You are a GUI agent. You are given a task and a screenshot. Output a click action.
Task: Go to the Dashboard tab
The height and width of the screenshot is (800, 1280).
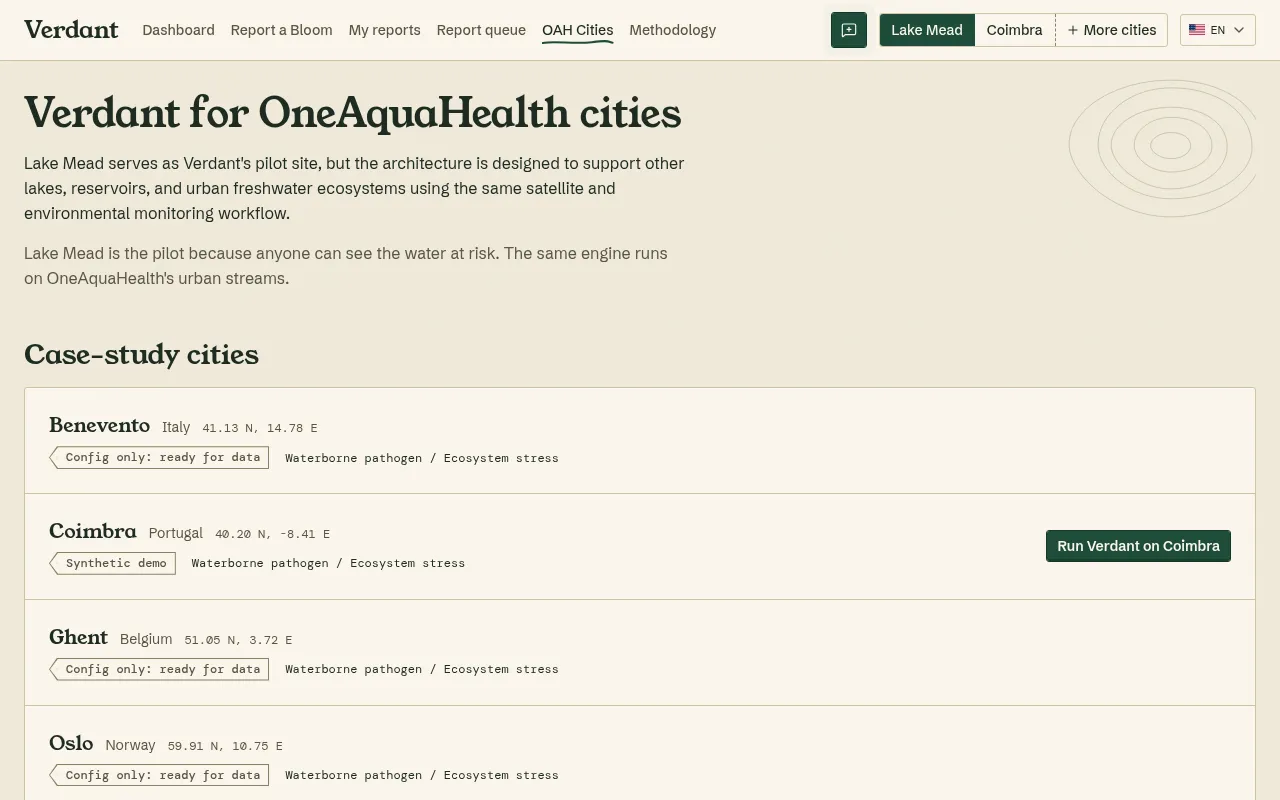tap(178, 30)
